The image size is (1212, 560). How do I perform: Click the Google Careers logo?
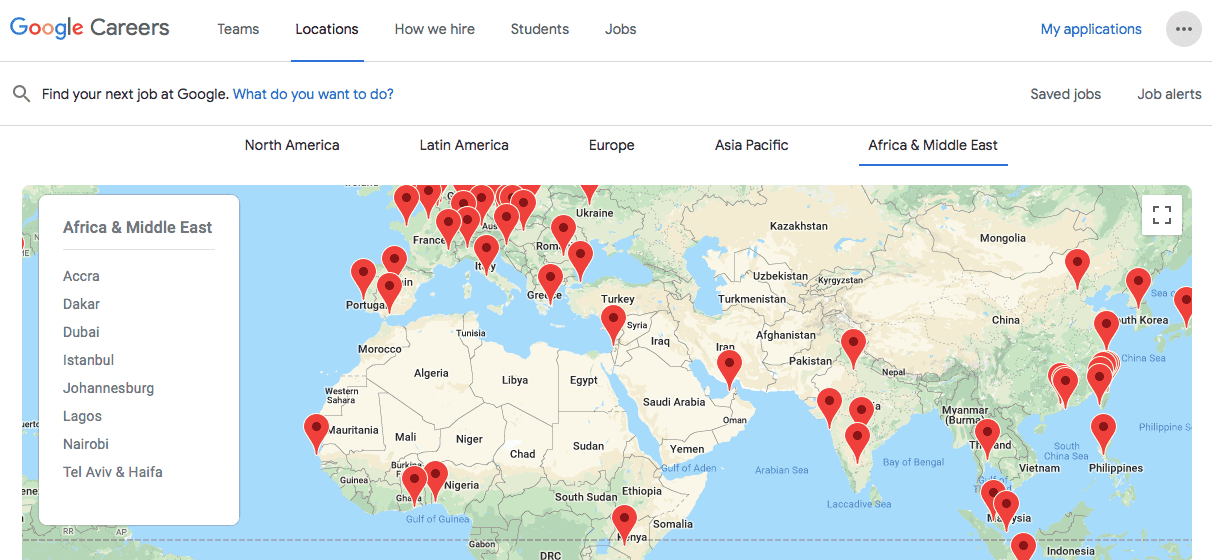89,29
